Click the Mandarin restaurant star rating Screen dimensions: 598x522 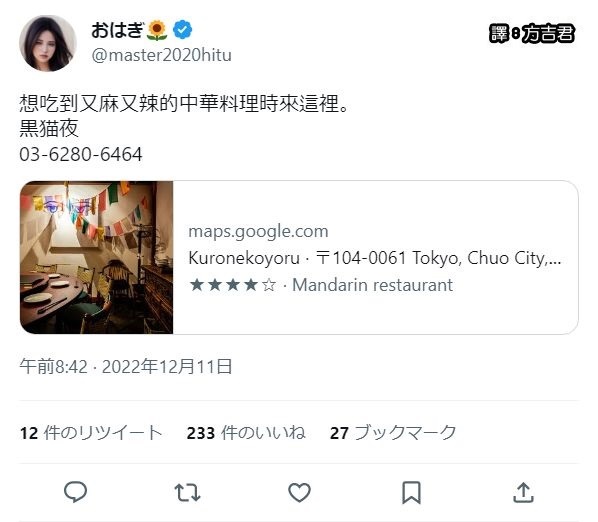tap(233, 285)
